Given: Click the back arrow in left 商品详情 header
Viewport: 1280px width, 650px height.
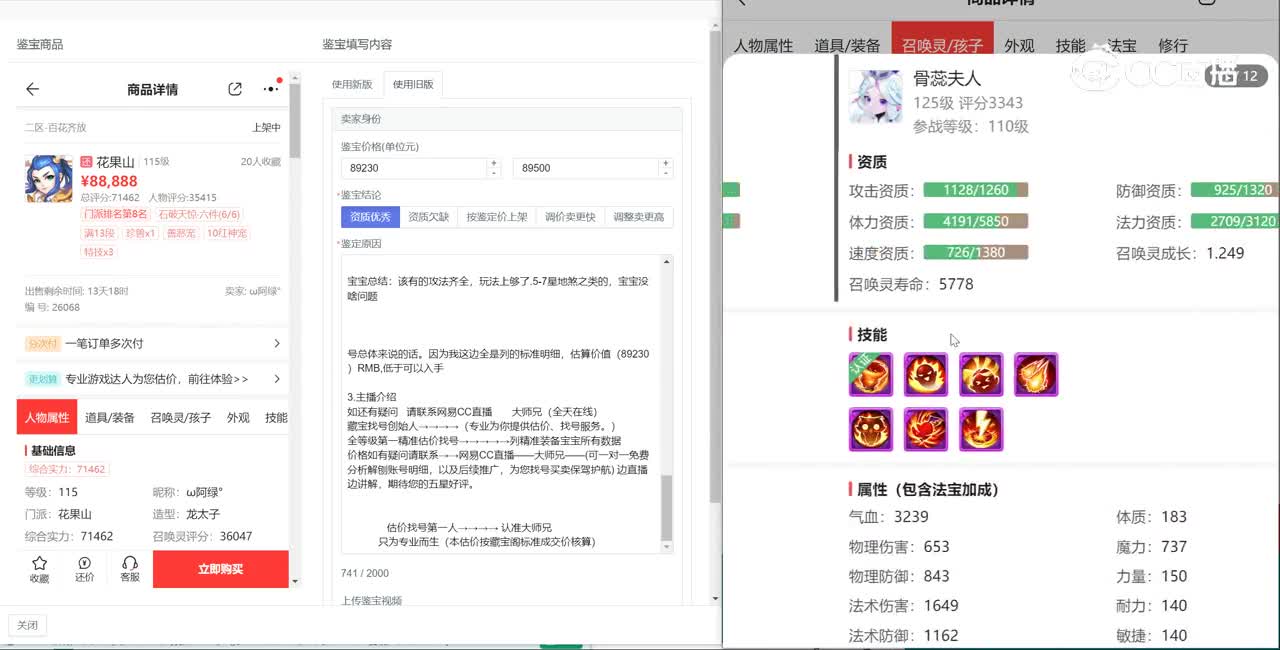Looking at the screenshot, I should pyautogui.click(x=32, y=89).
